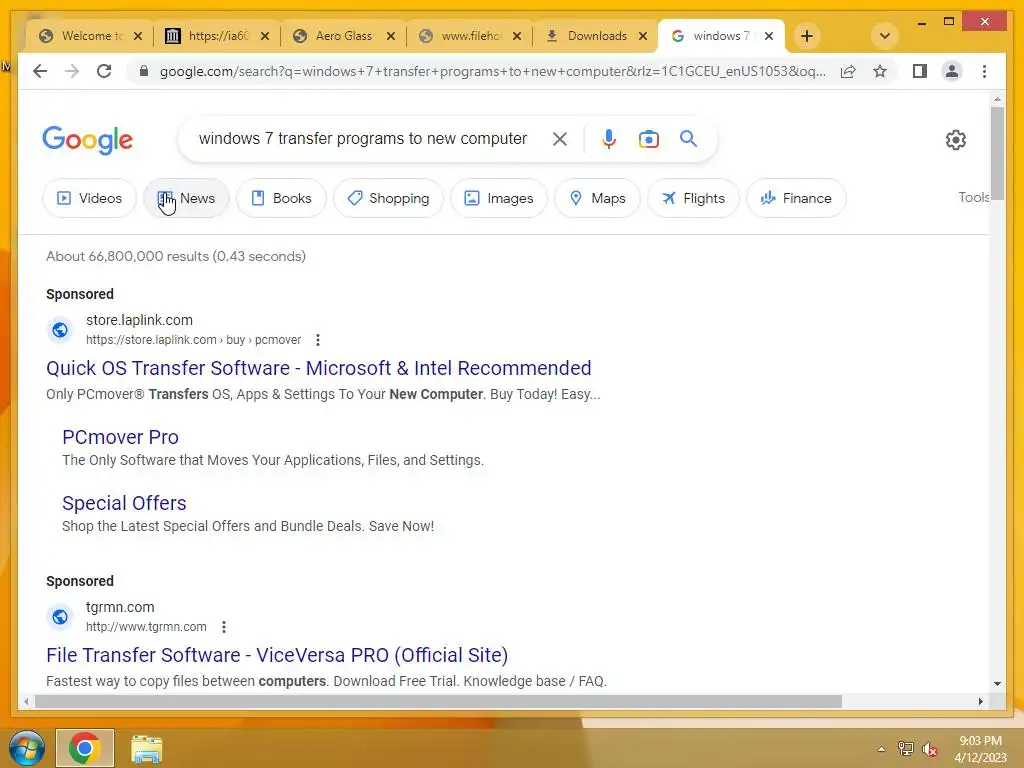
Task: Open File Transfer Software ViceVersa PRO result
Action: [x=277, y=655]
